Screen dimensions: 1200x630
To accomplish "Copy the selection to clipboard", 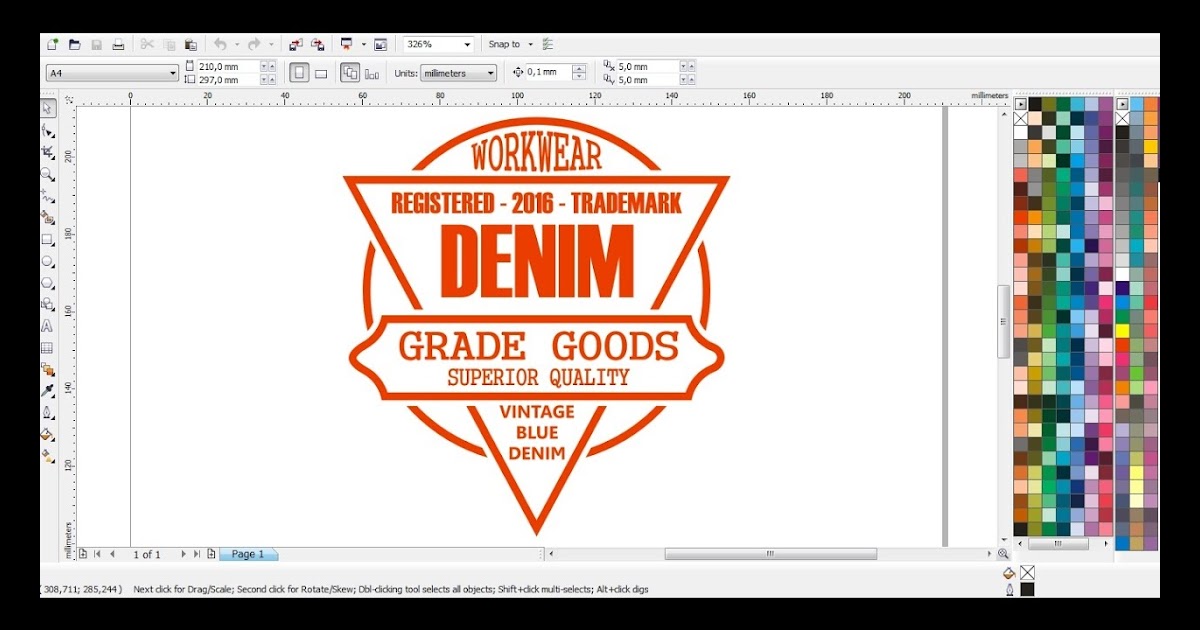I will coord(169,44).
